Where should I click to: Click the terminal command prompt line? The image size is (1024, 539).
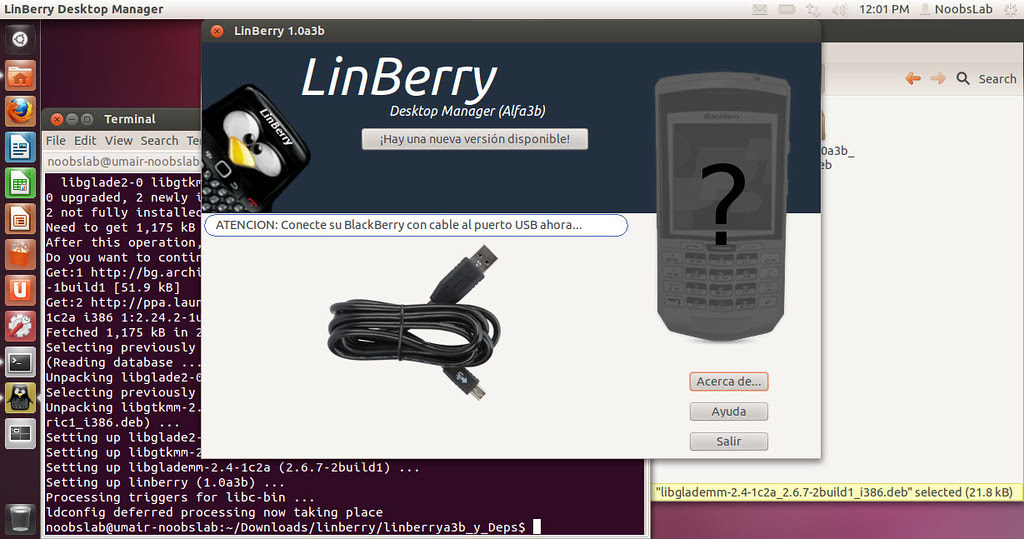pyautogui.click(x=293, y=527)
